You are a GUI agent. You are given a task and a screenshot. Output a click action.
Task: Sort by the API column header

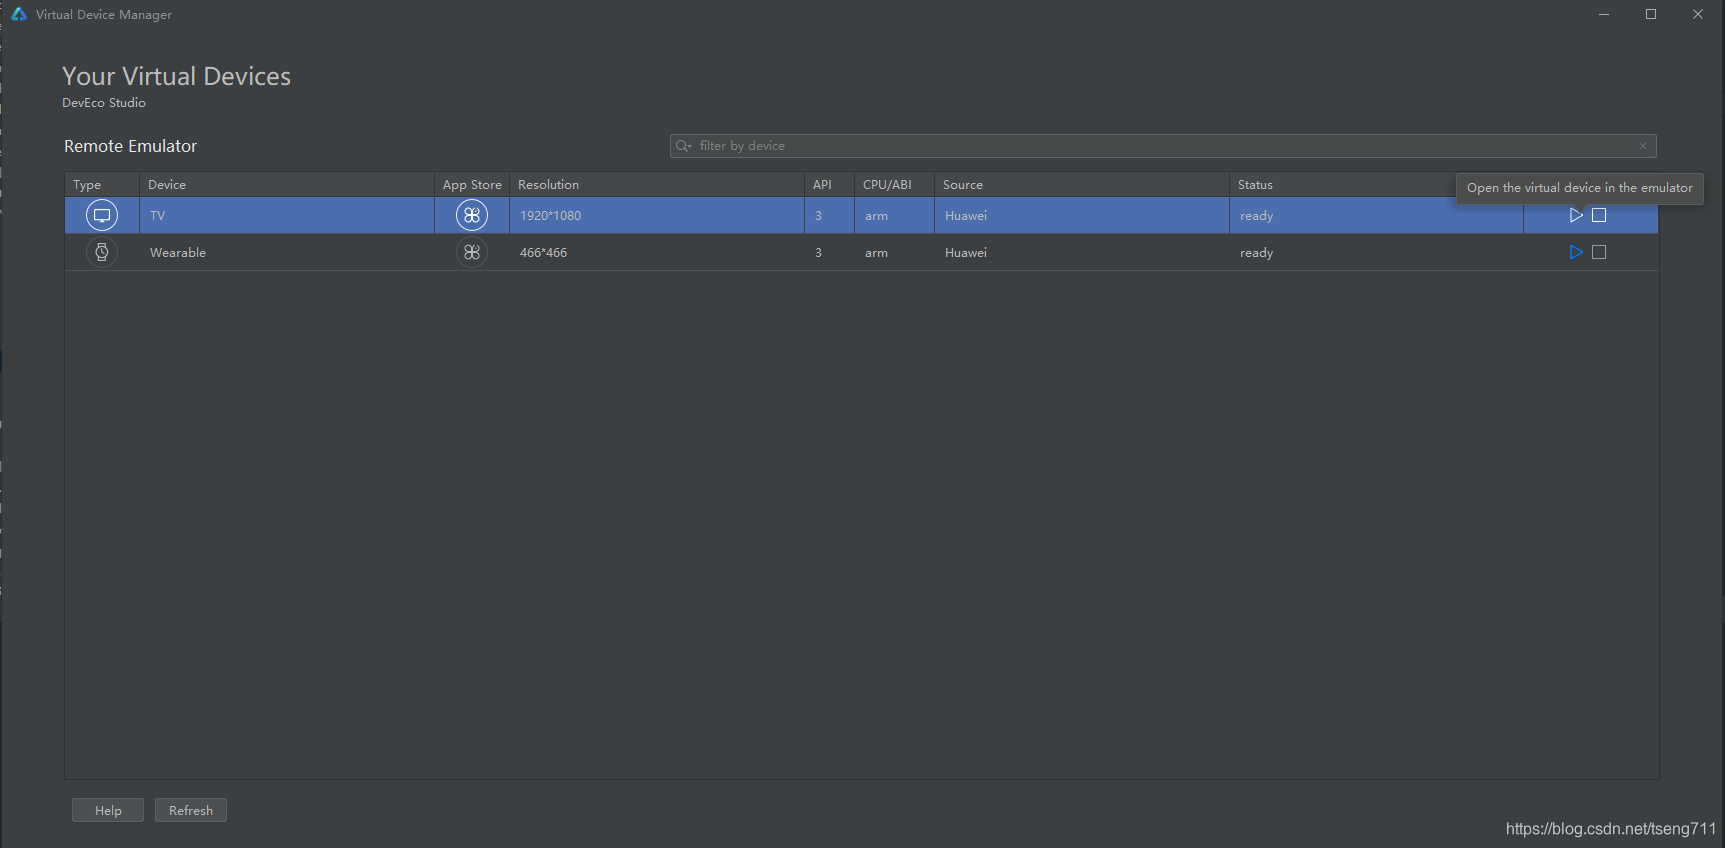tap(830, 185)
